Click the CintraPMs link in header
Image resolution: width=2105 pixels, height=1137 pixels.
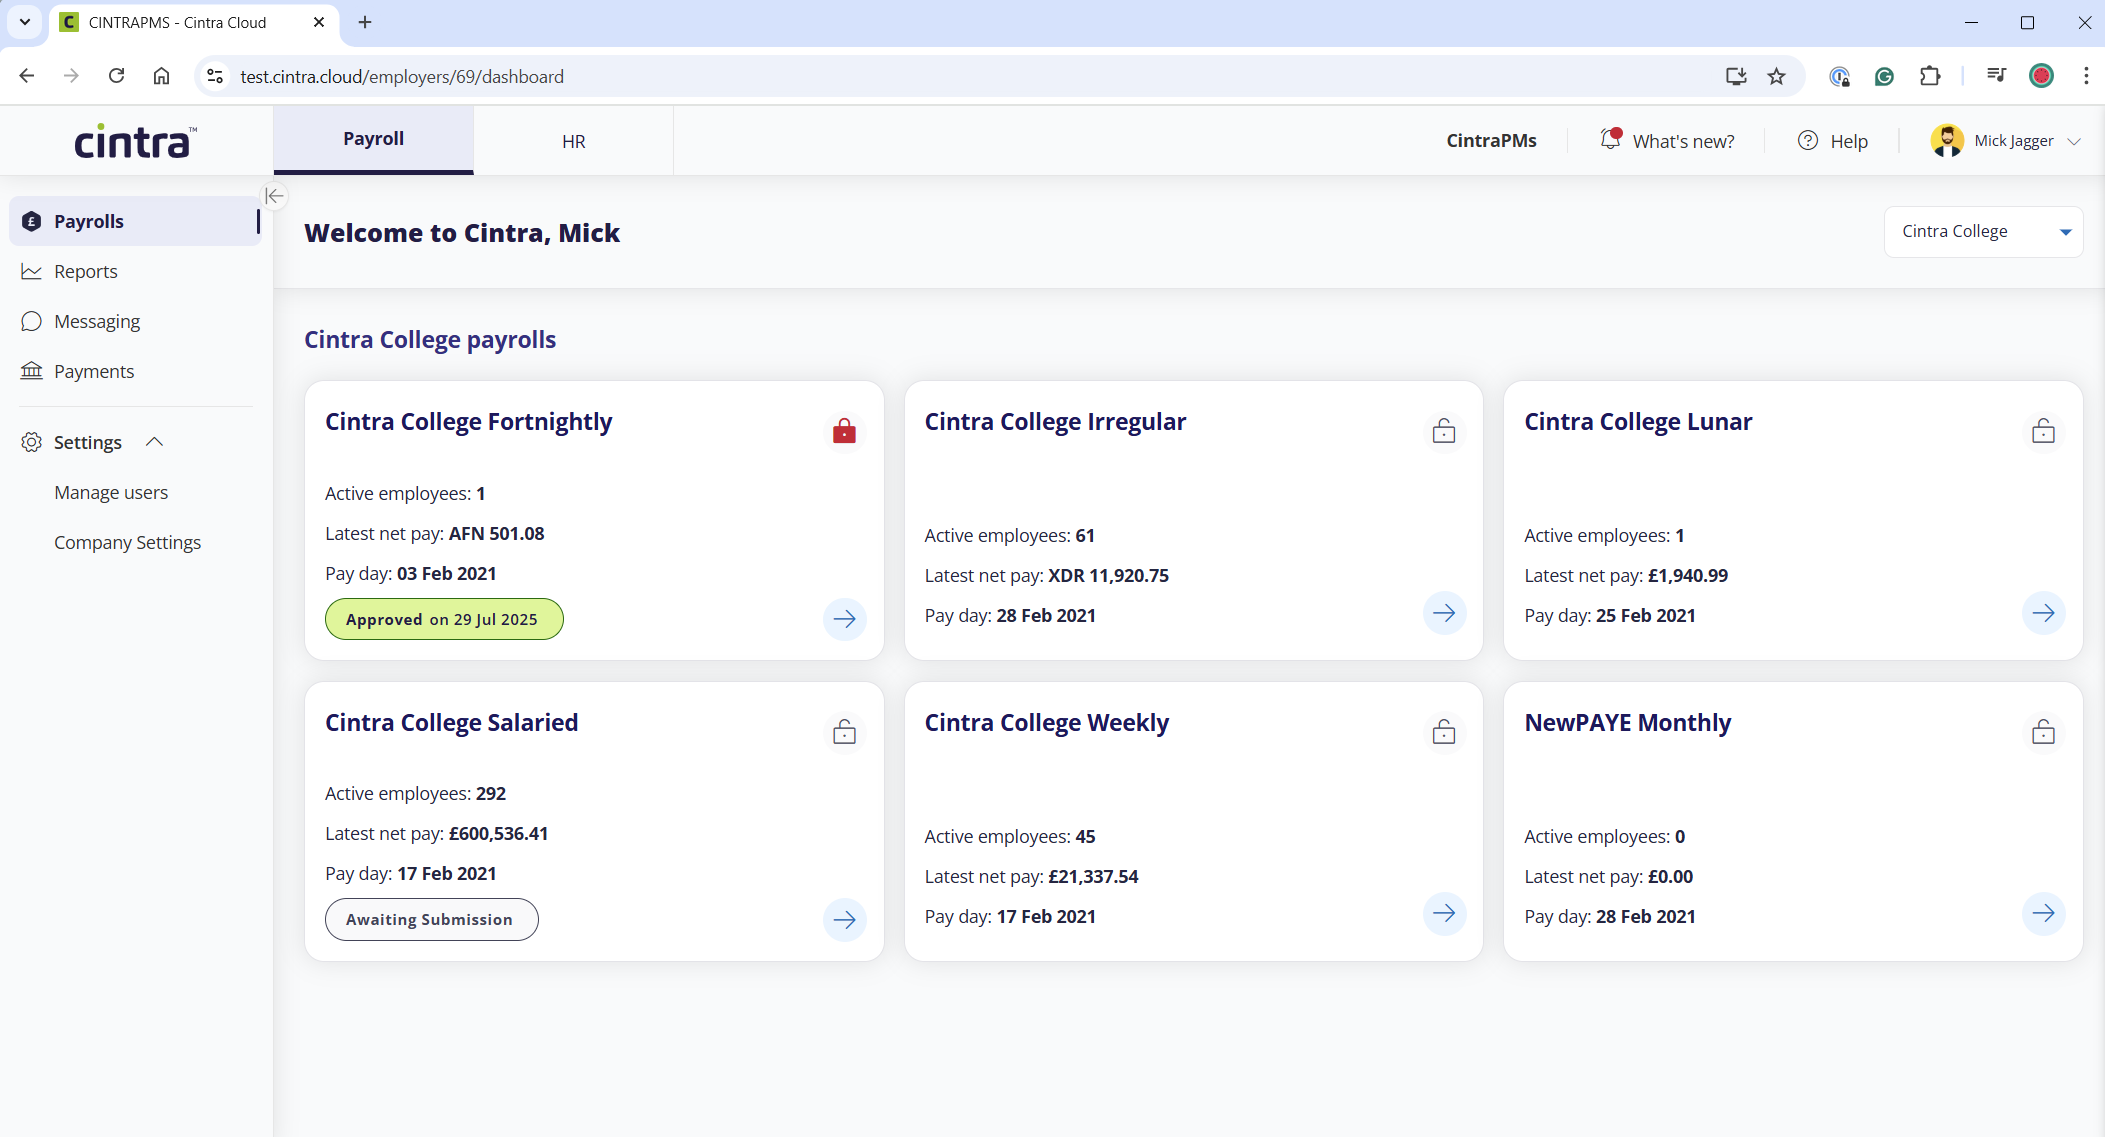pos(1491,141)
